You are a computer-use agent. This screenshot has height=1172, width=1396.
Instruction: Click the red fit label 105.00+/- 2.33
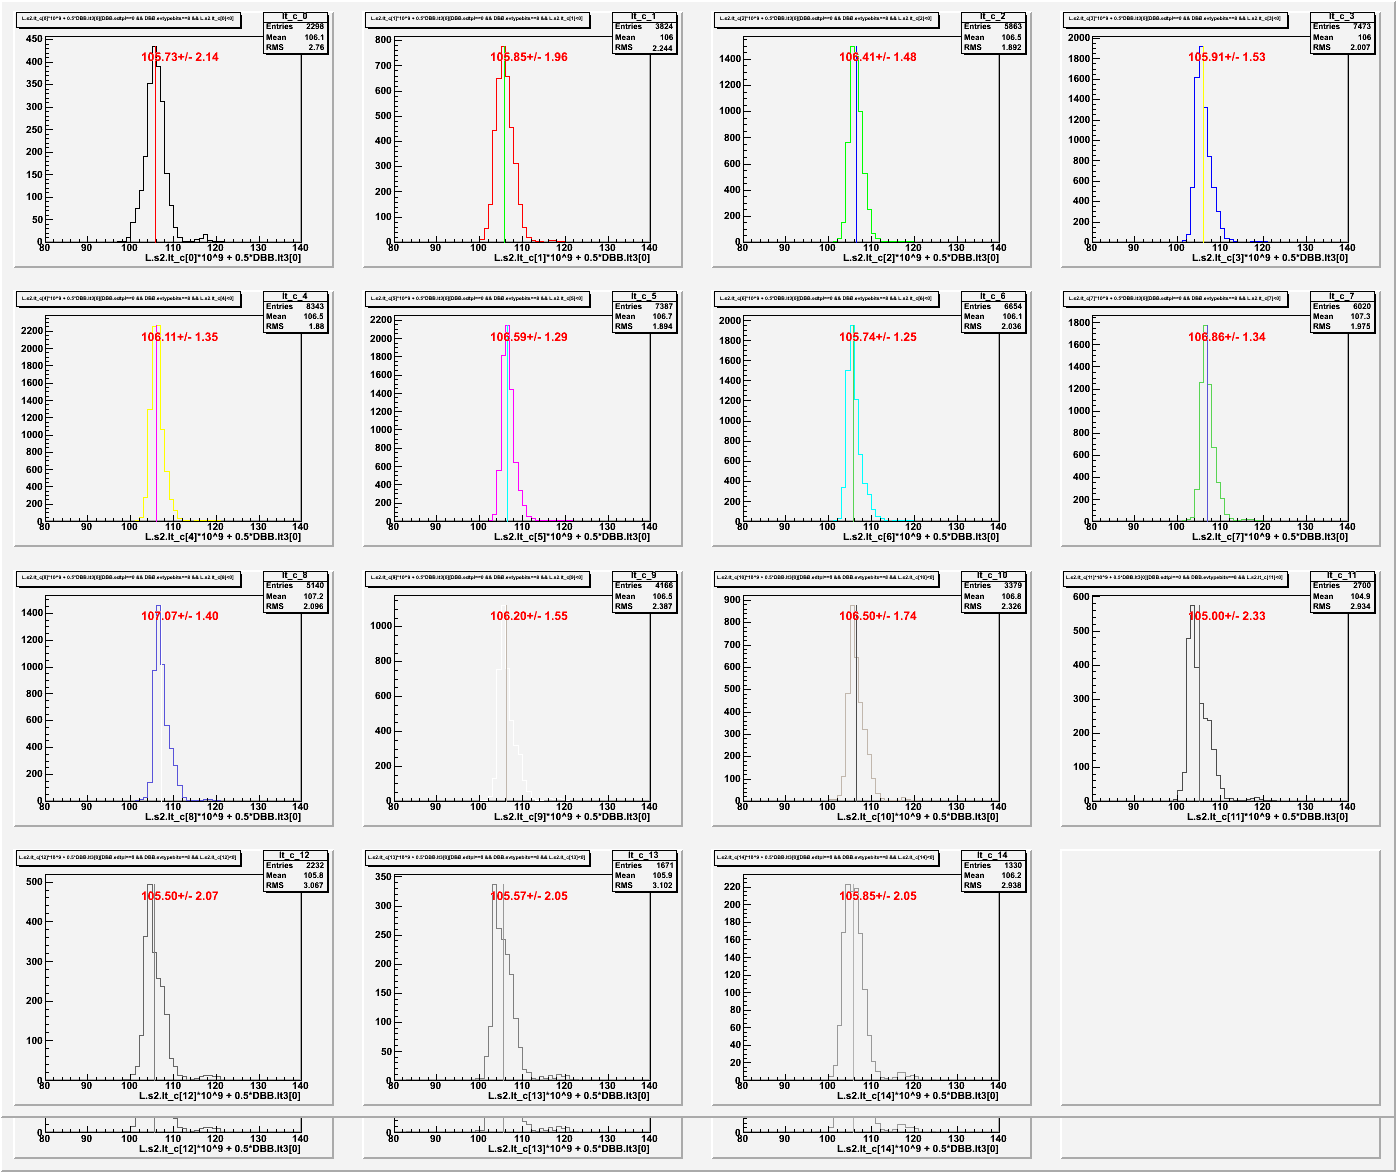tap(1227, 616)
